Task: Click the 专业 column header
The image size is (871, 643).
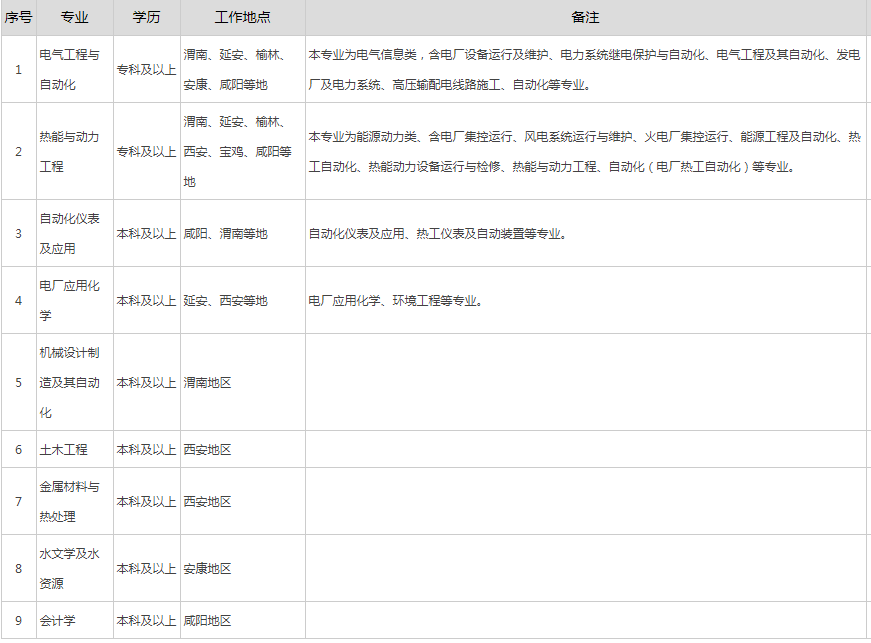Action: [74, 17]
